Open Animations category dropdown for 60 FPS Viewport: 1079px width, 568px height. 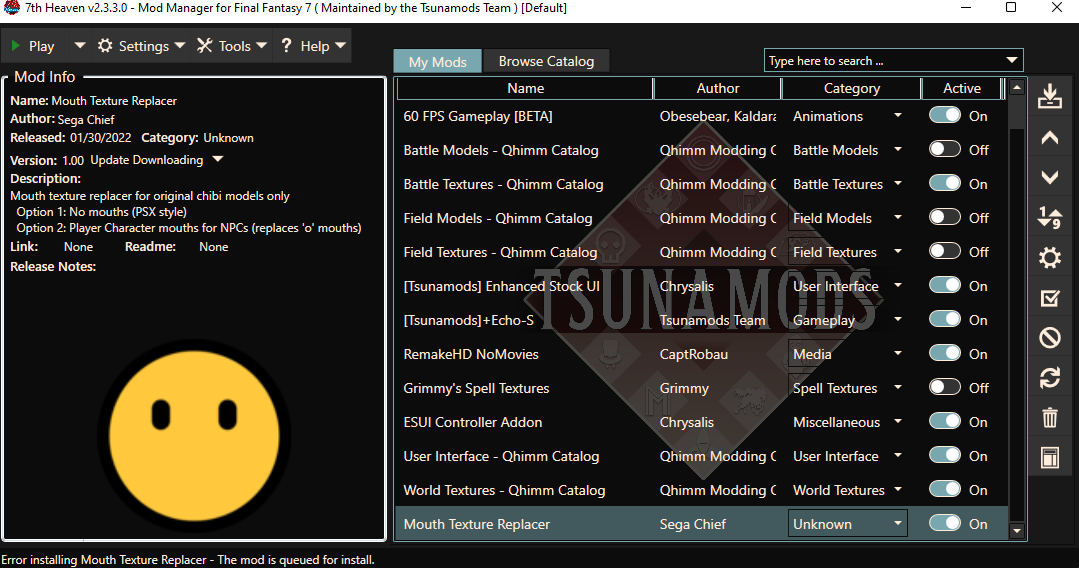897,116
